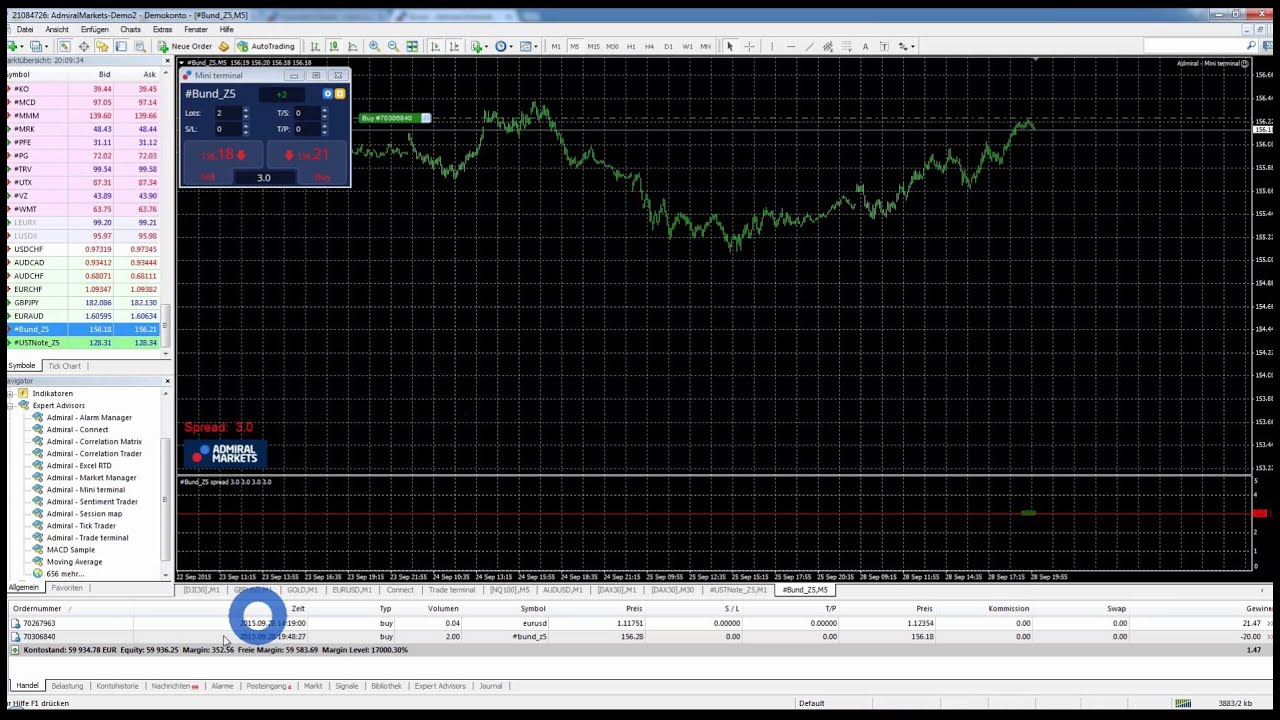Open the arrows objects dropdown
The image size is (1280, 720).
pos(907,46)
